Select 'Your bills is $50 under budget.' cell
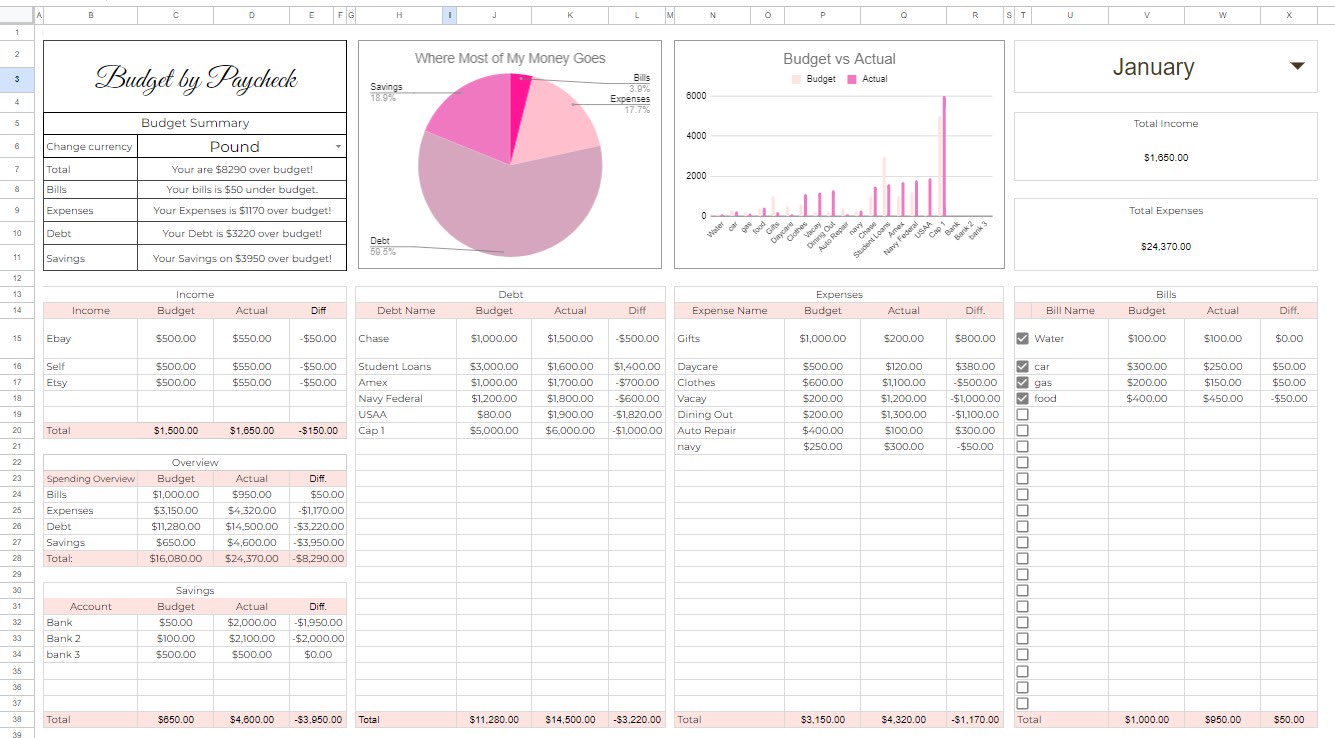 coord(242,189)
